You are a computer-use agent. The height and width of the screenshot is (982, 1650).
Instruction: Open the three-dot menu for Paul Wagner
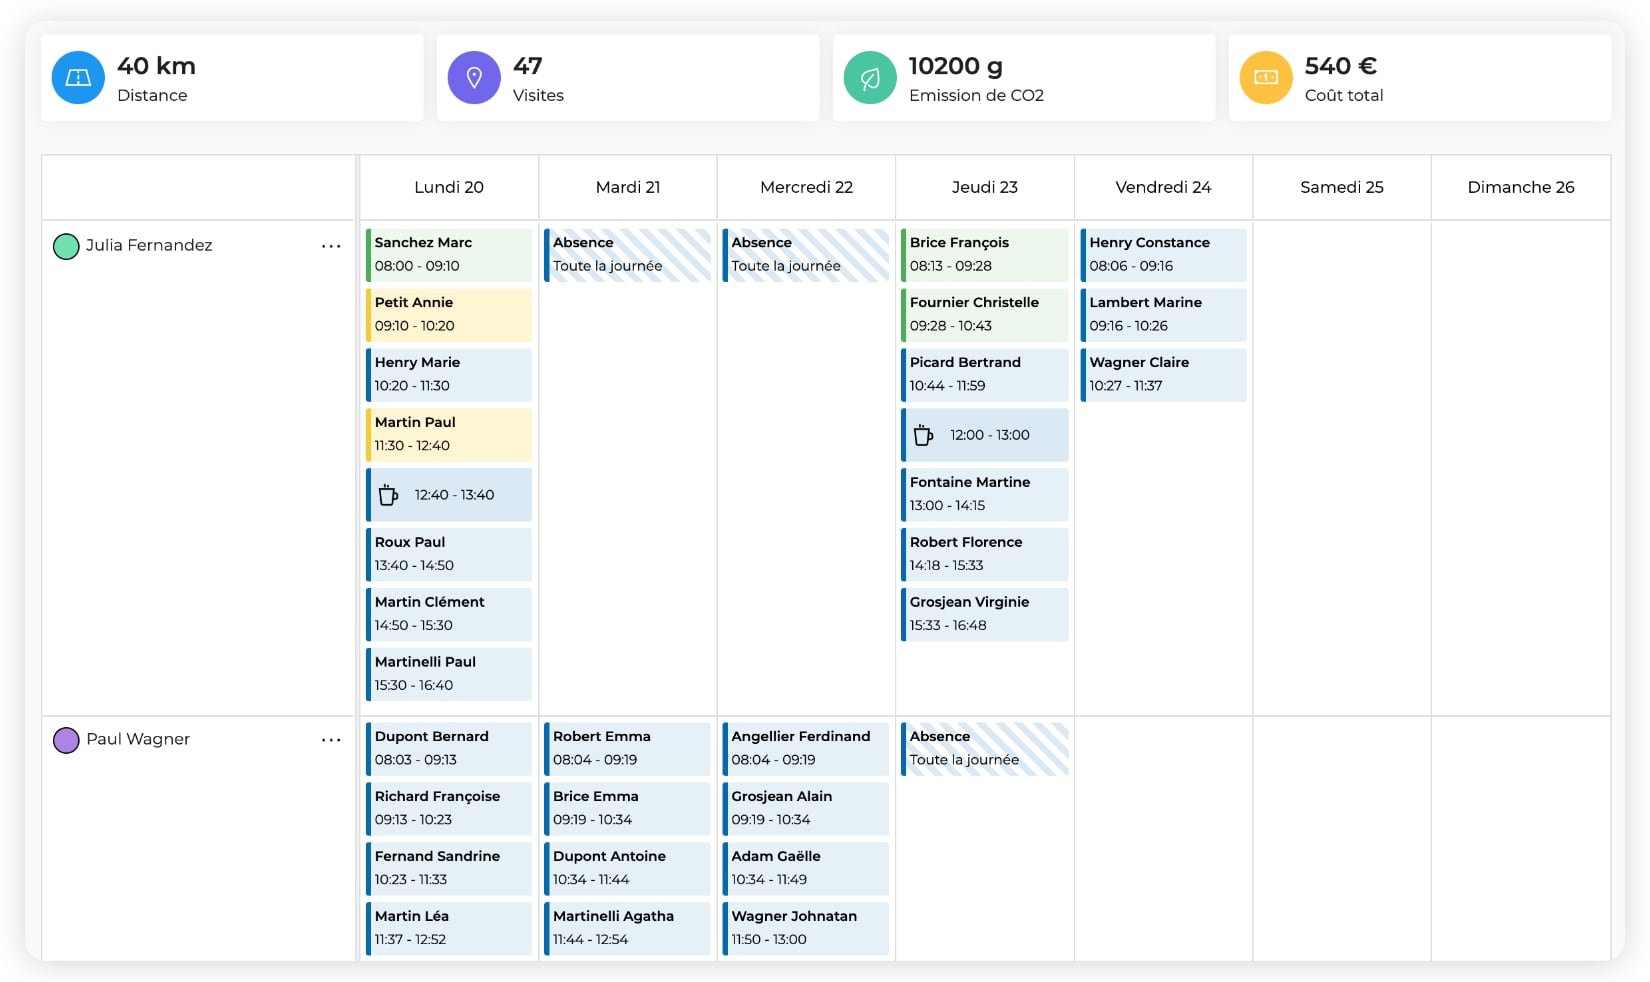pos(331,740)
